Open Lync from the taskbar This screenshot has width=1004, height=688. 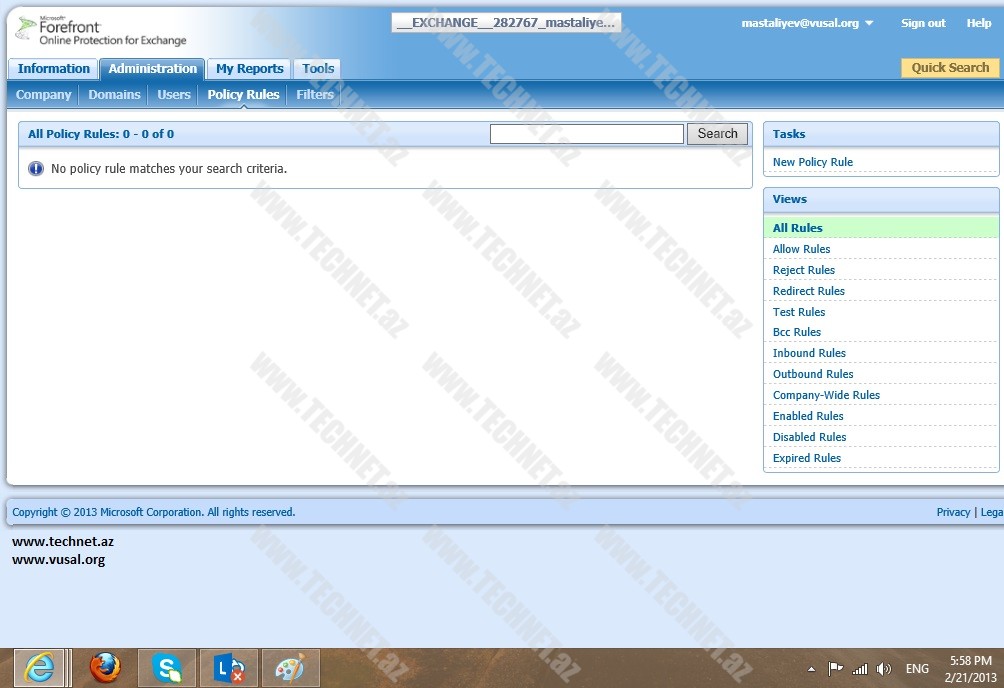point(229,668)
